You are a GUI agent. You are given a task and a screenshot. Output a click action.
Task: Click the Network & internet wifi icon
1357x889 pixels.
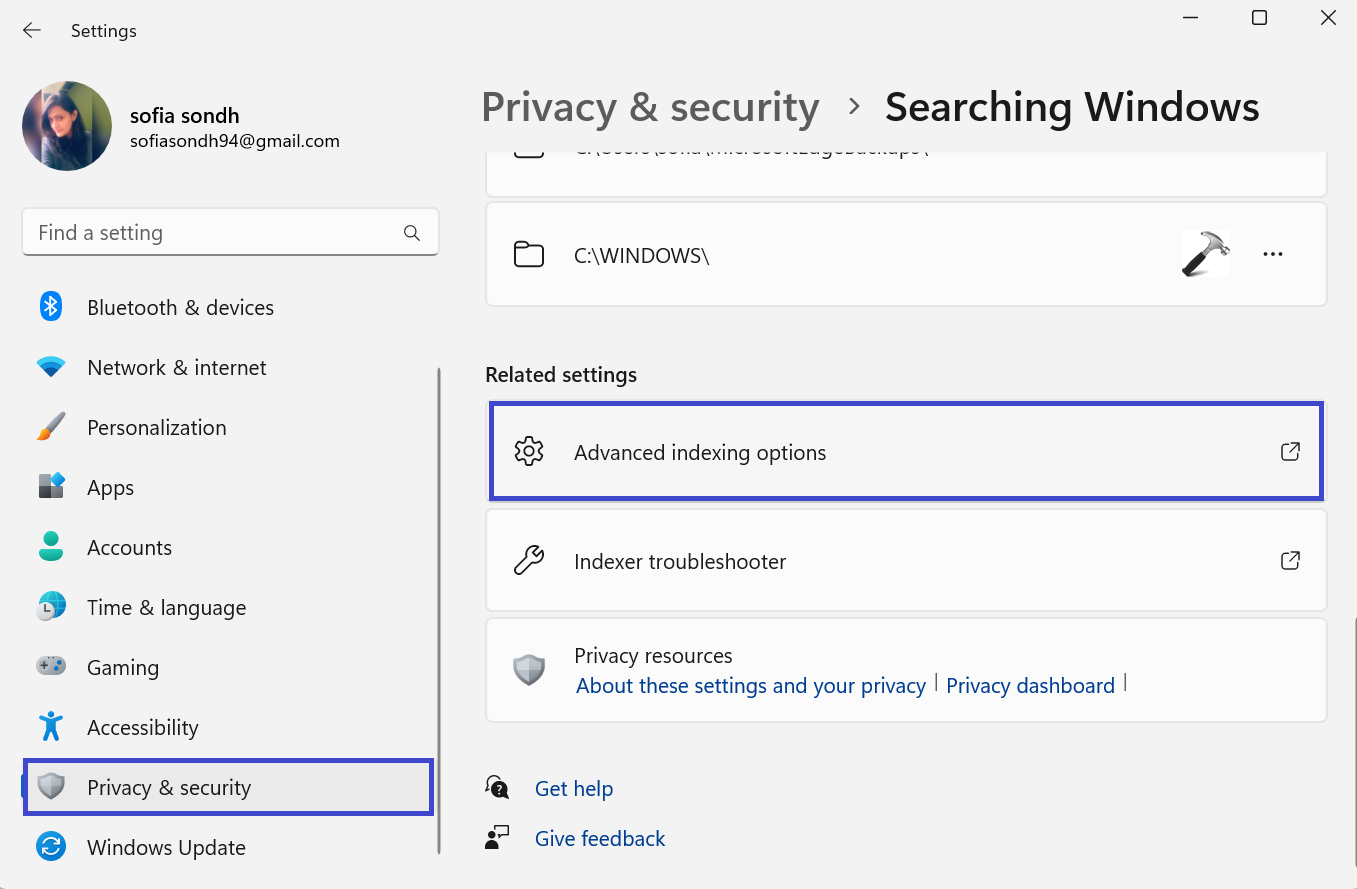coord(51,367)
